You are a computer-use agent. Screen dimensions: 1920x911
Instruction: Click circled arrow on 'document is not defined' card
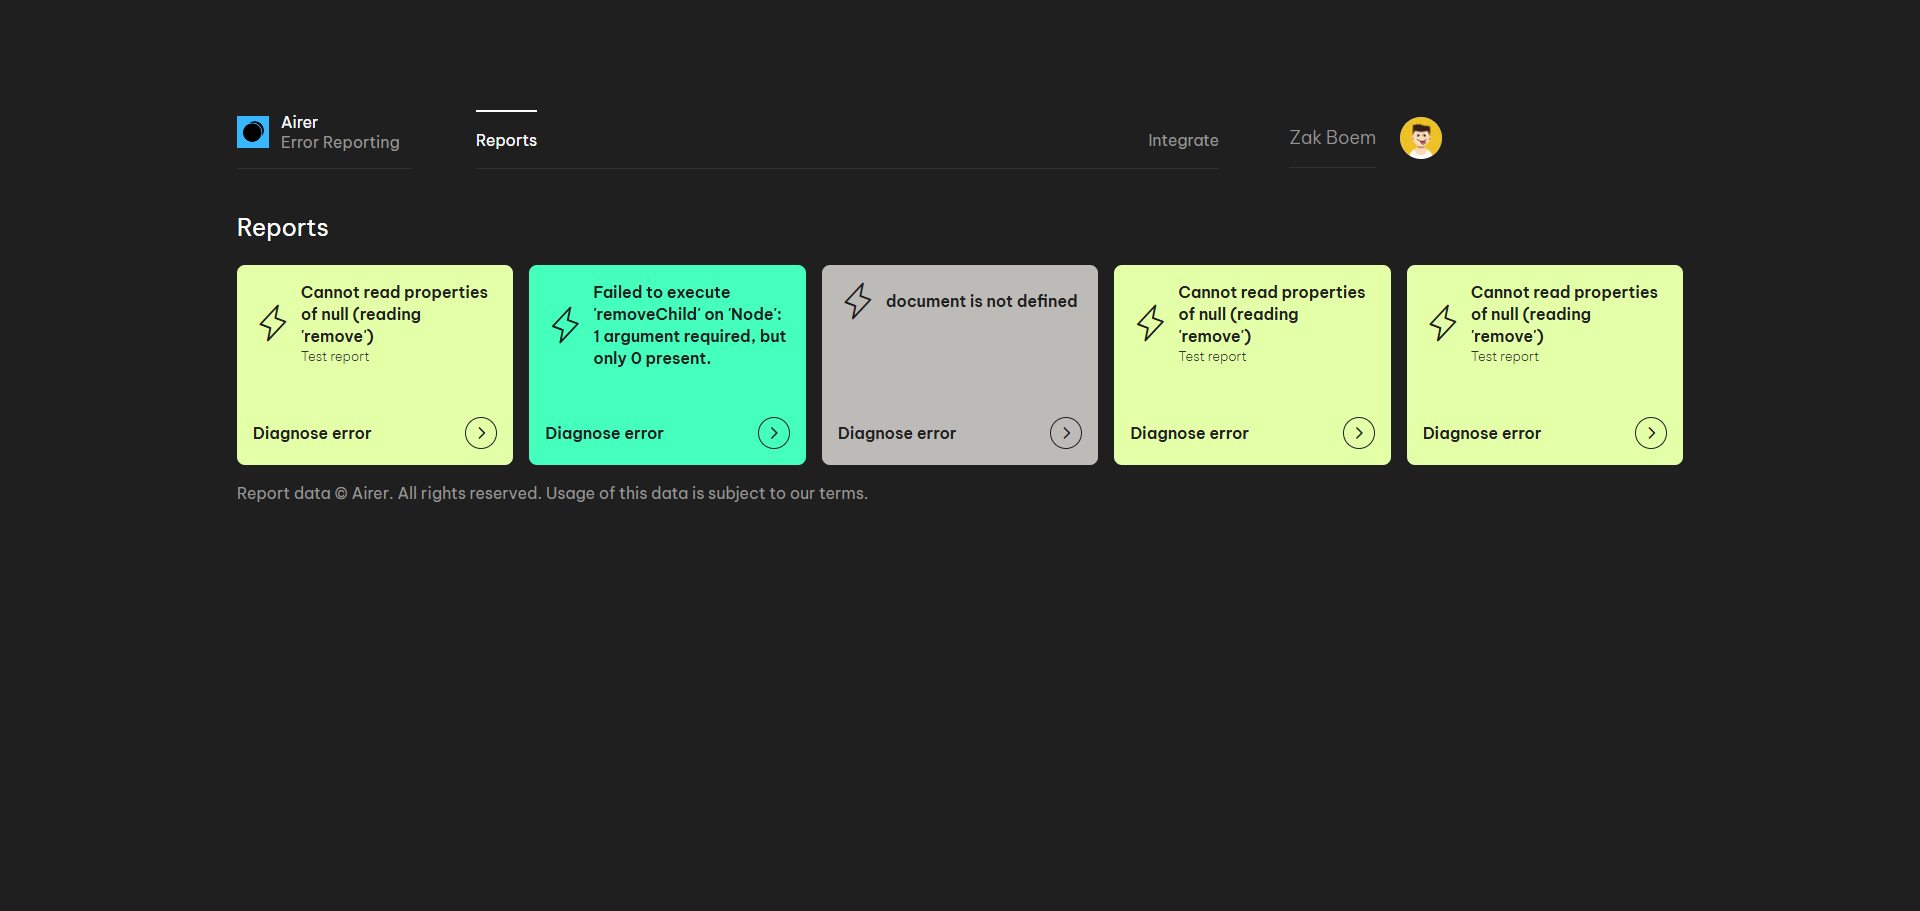1066,433
